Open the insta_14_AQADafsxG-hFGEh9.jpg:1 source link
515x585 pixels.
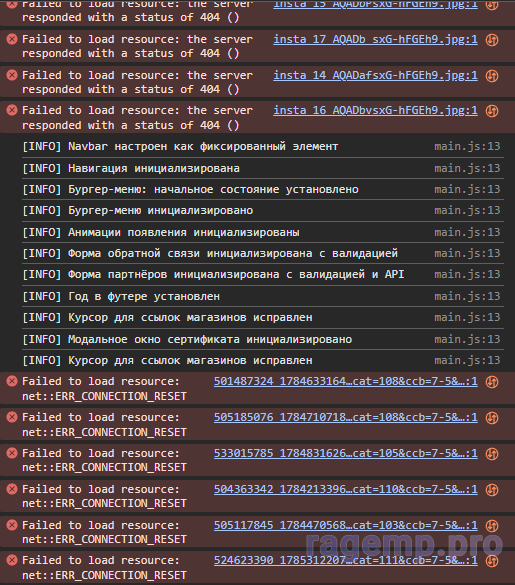point(375,76)
